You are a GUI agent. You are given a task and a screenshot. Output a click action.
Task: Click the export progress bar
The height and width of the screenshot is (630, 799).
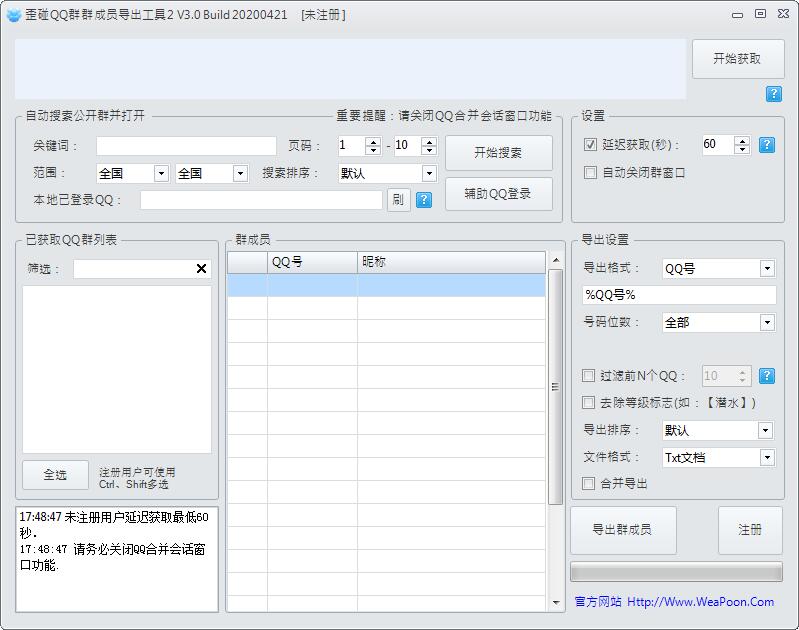tap(676, 572)
